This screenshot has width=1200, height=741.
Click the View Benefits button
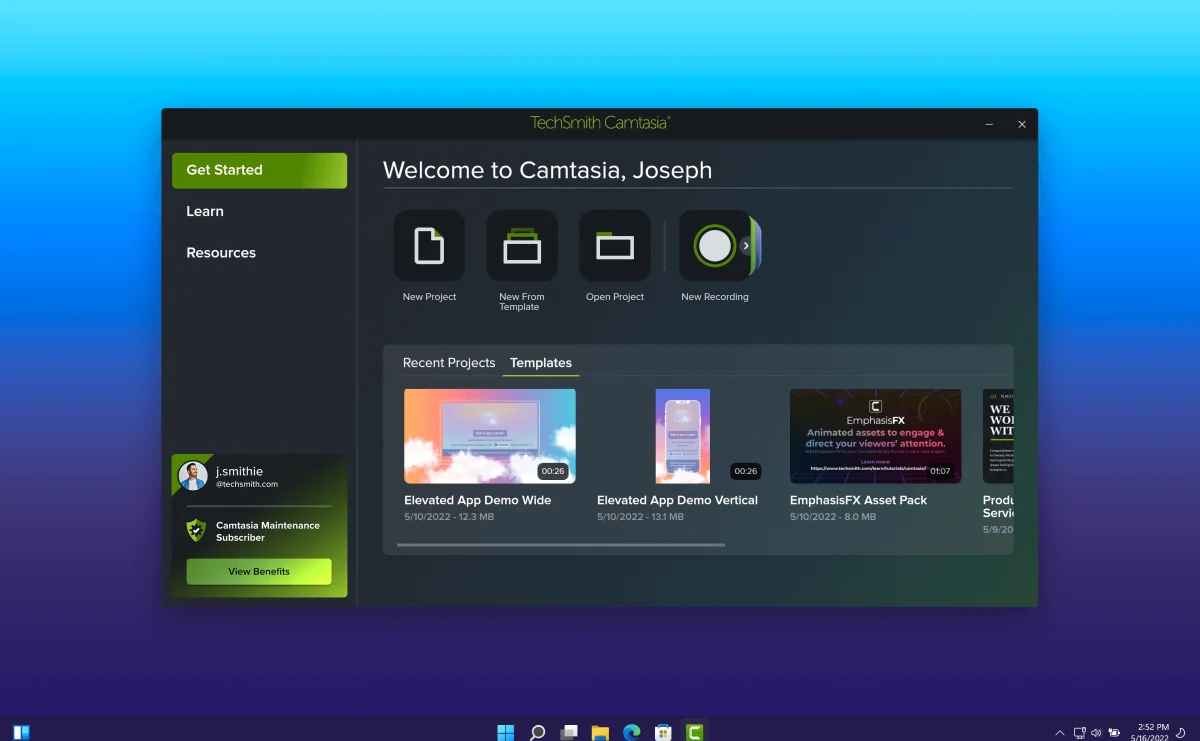tap(259, 572)
